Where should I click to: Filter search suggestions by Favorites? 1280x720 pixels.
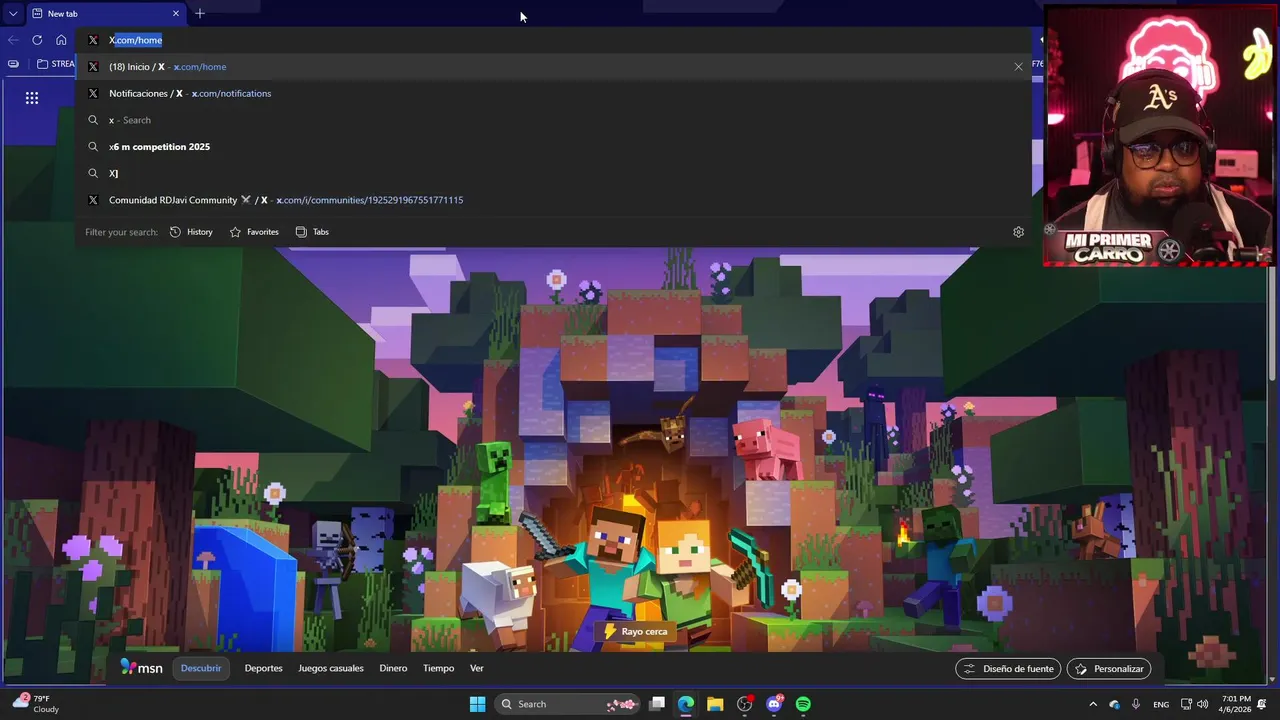pos(254,232)
